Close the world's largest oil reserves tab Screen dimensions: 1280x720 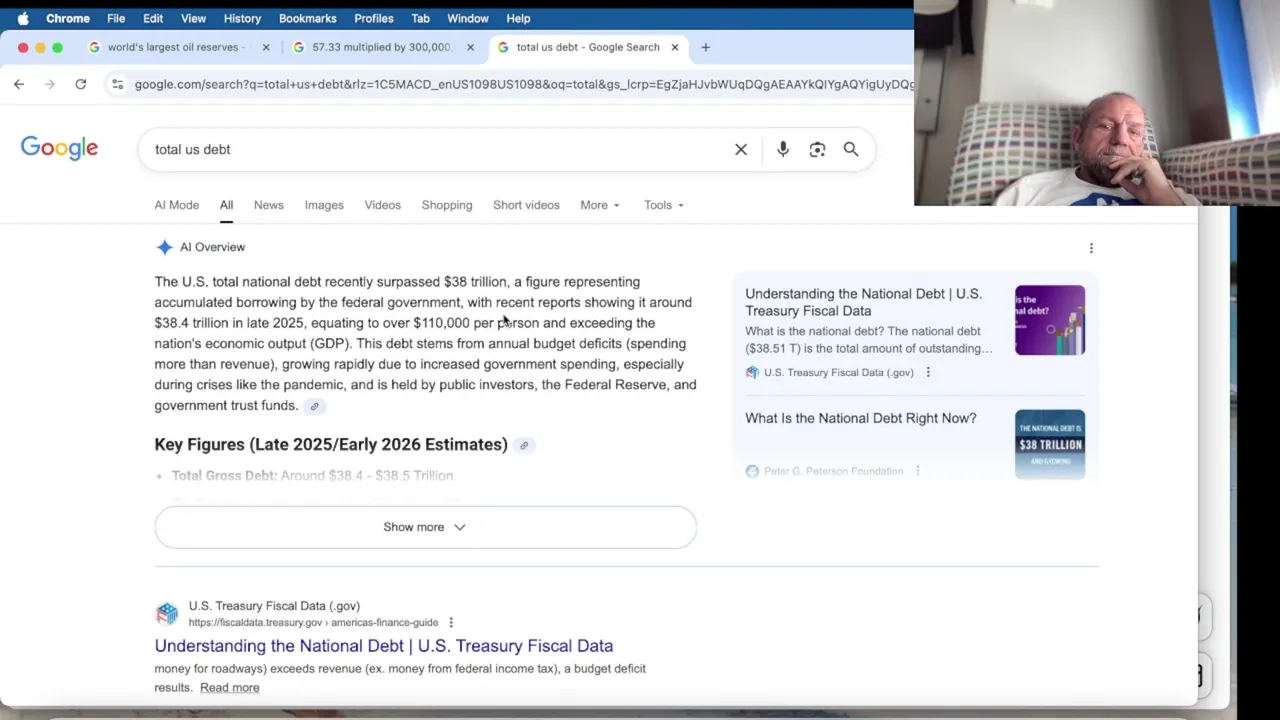pyautogui.click(x=266, y=47)
